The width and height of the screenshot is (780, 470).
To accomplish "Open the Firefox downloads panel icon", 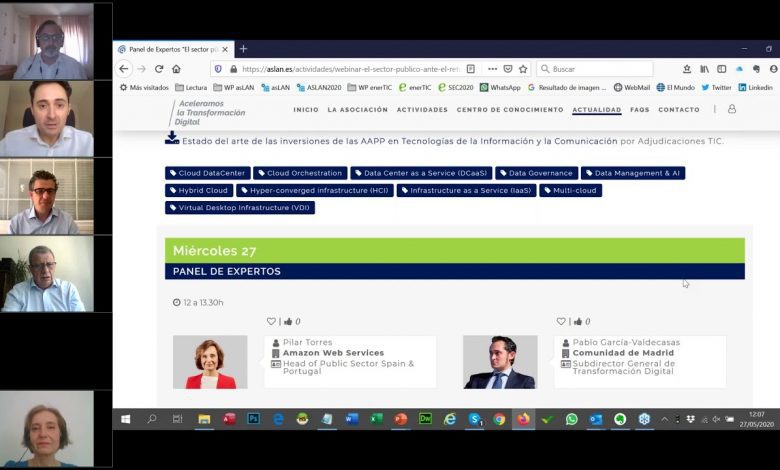I will (687, 69).
